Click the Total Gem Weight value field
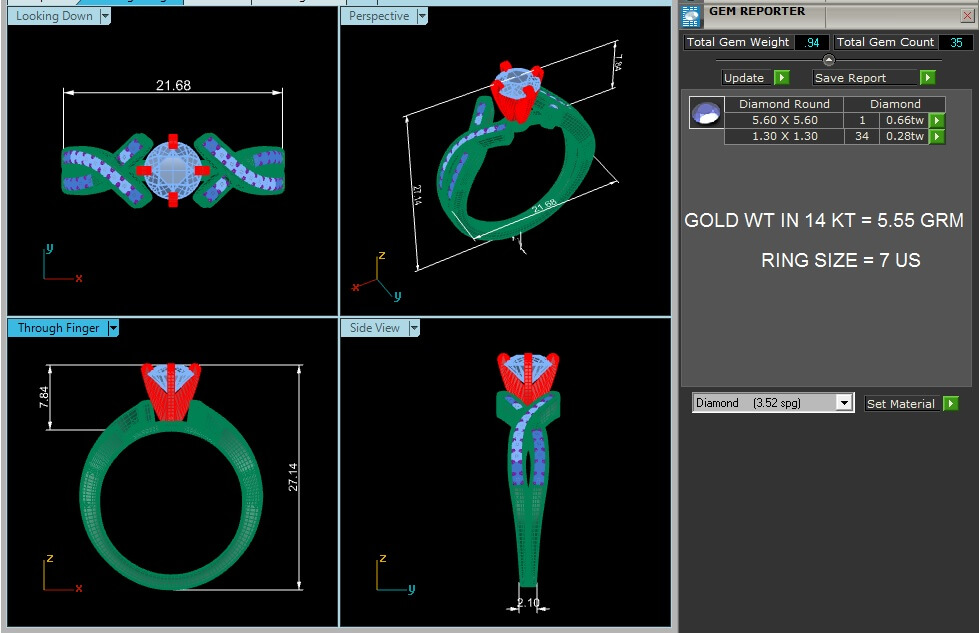Screen dimensions: 979x633 (810, 42)
